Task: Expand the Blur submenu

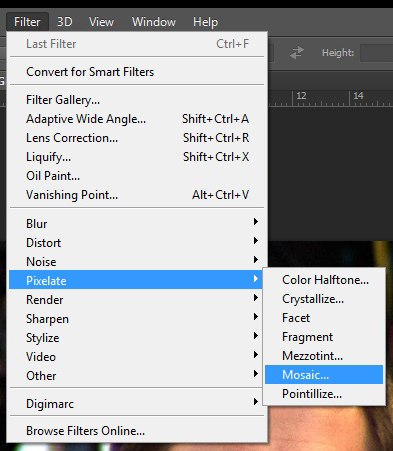Action: click(137, 224)
